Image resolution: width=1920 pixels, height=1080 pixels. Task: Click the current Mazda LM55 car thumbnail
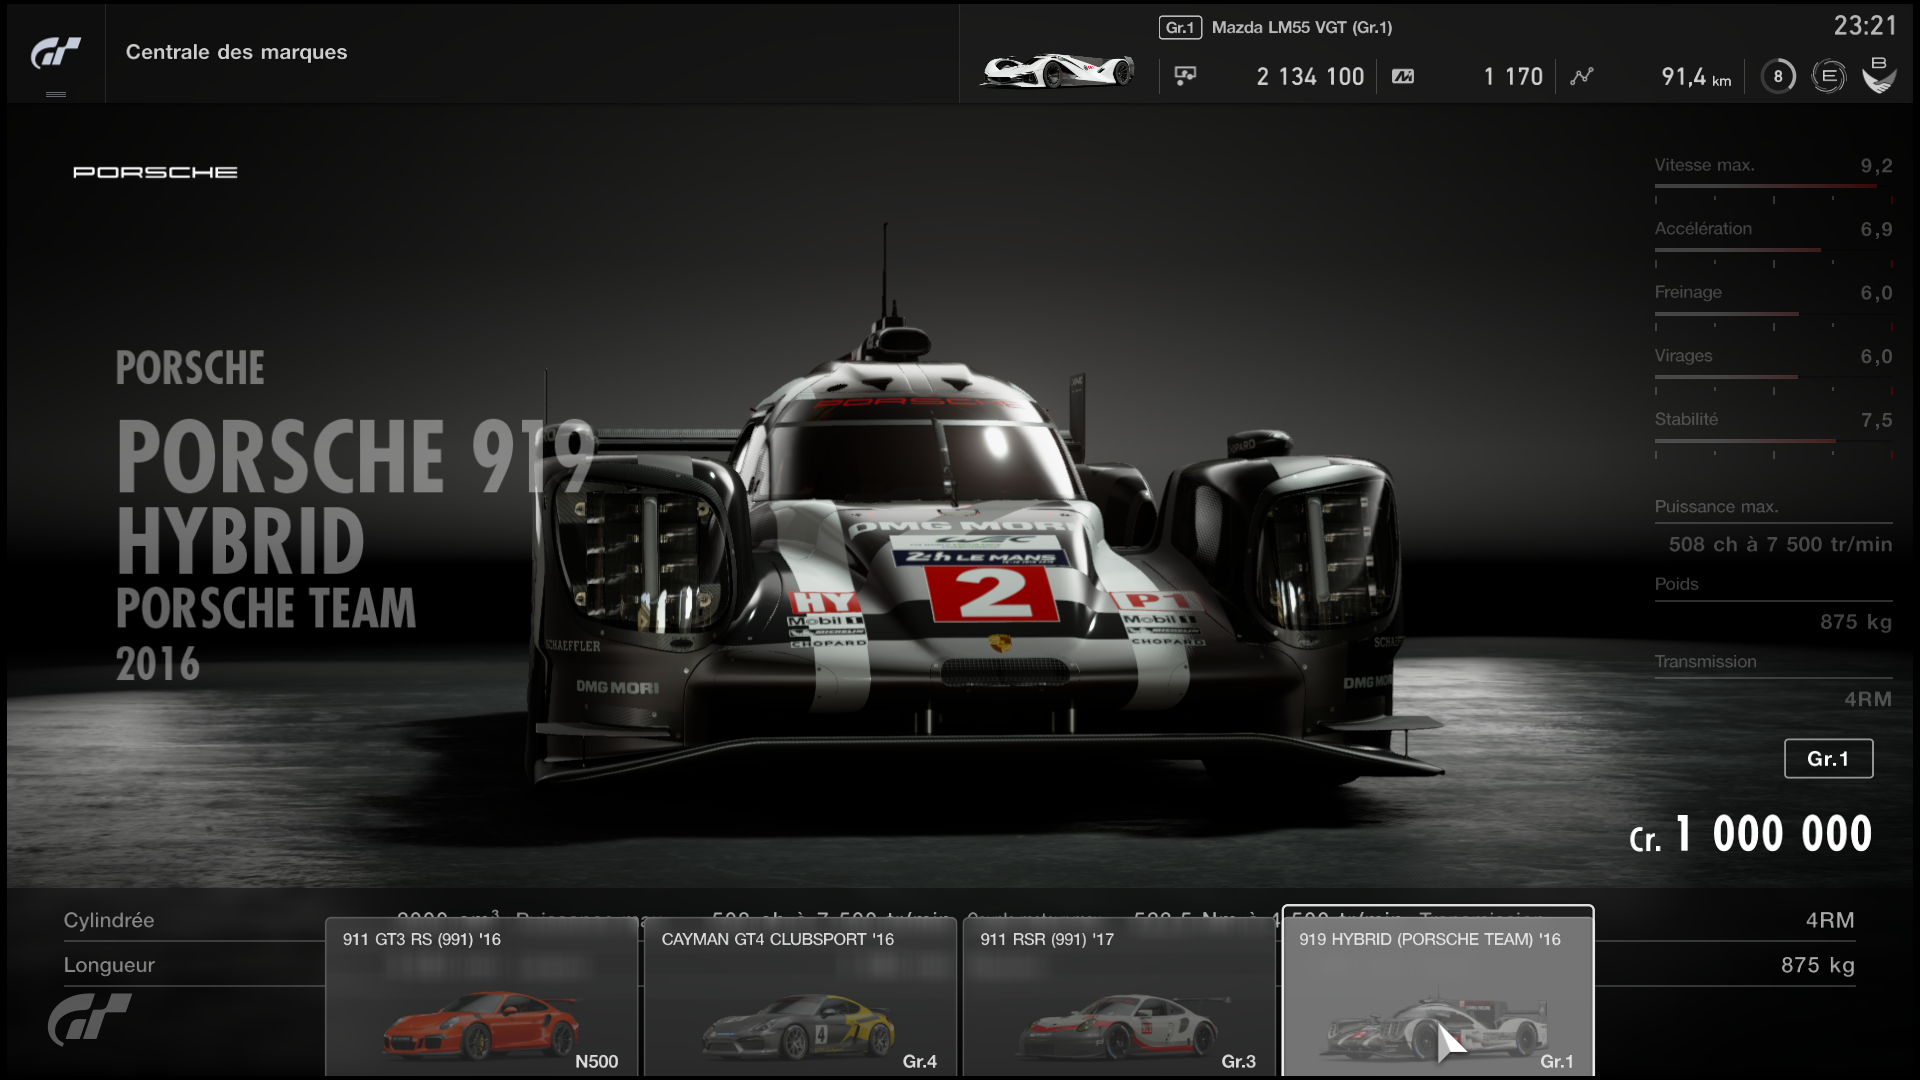pos(1057,71)
